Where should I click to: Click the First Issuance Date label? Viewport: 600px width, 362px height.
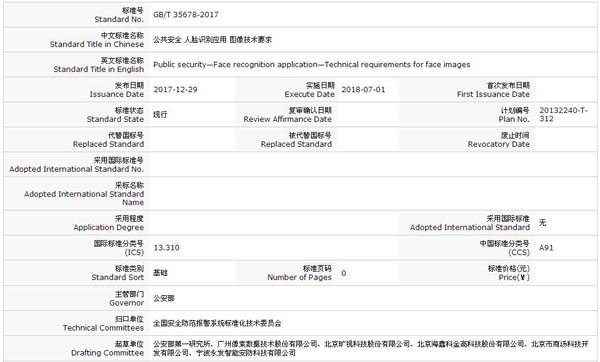pos(493,90)
